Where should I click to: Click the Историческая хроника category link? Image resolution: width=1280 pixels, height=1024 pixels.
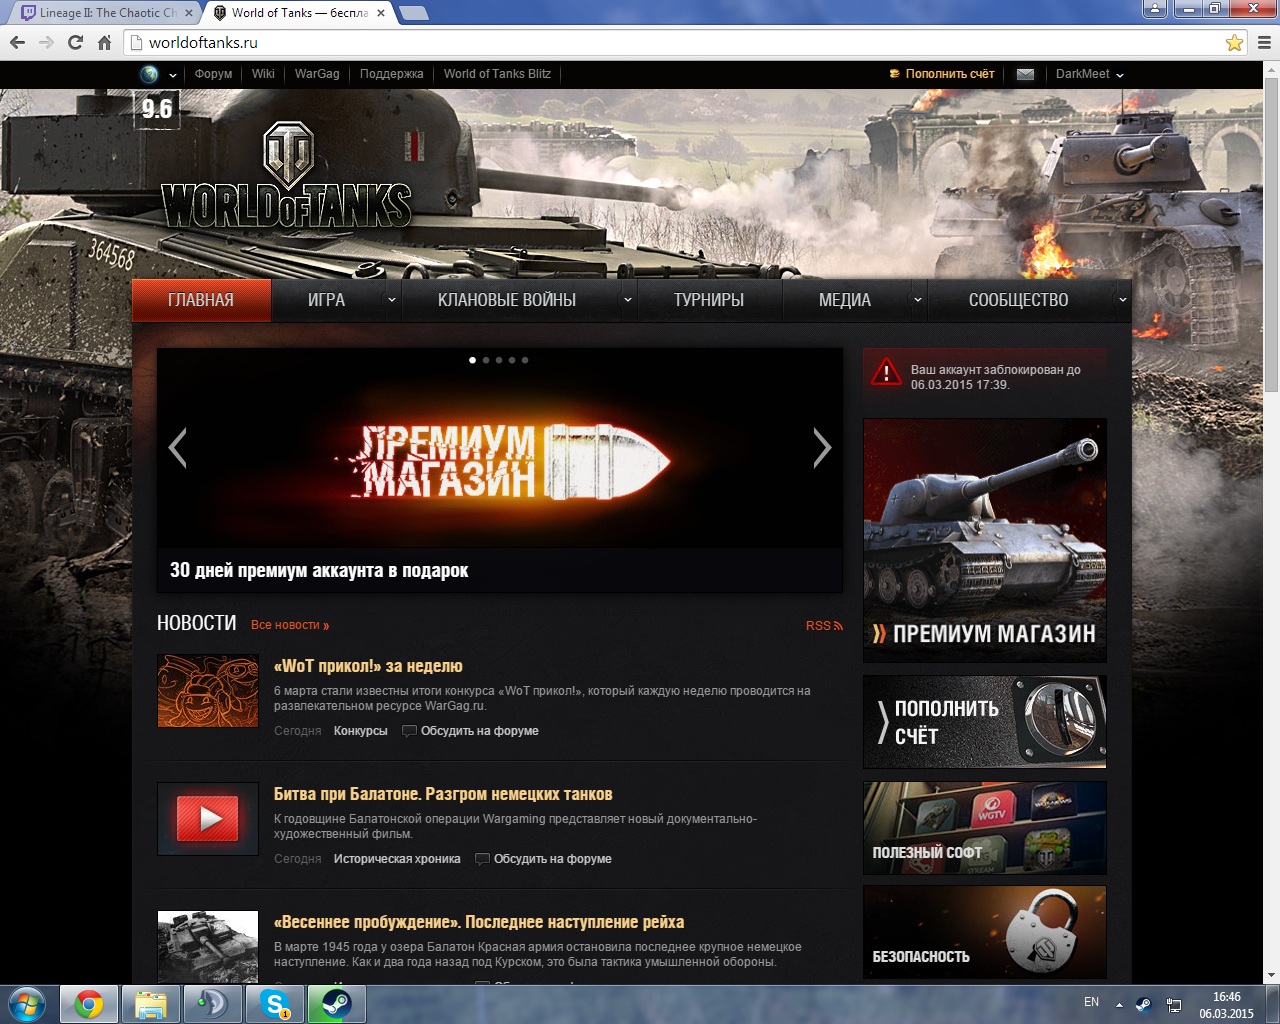point(397,859)
